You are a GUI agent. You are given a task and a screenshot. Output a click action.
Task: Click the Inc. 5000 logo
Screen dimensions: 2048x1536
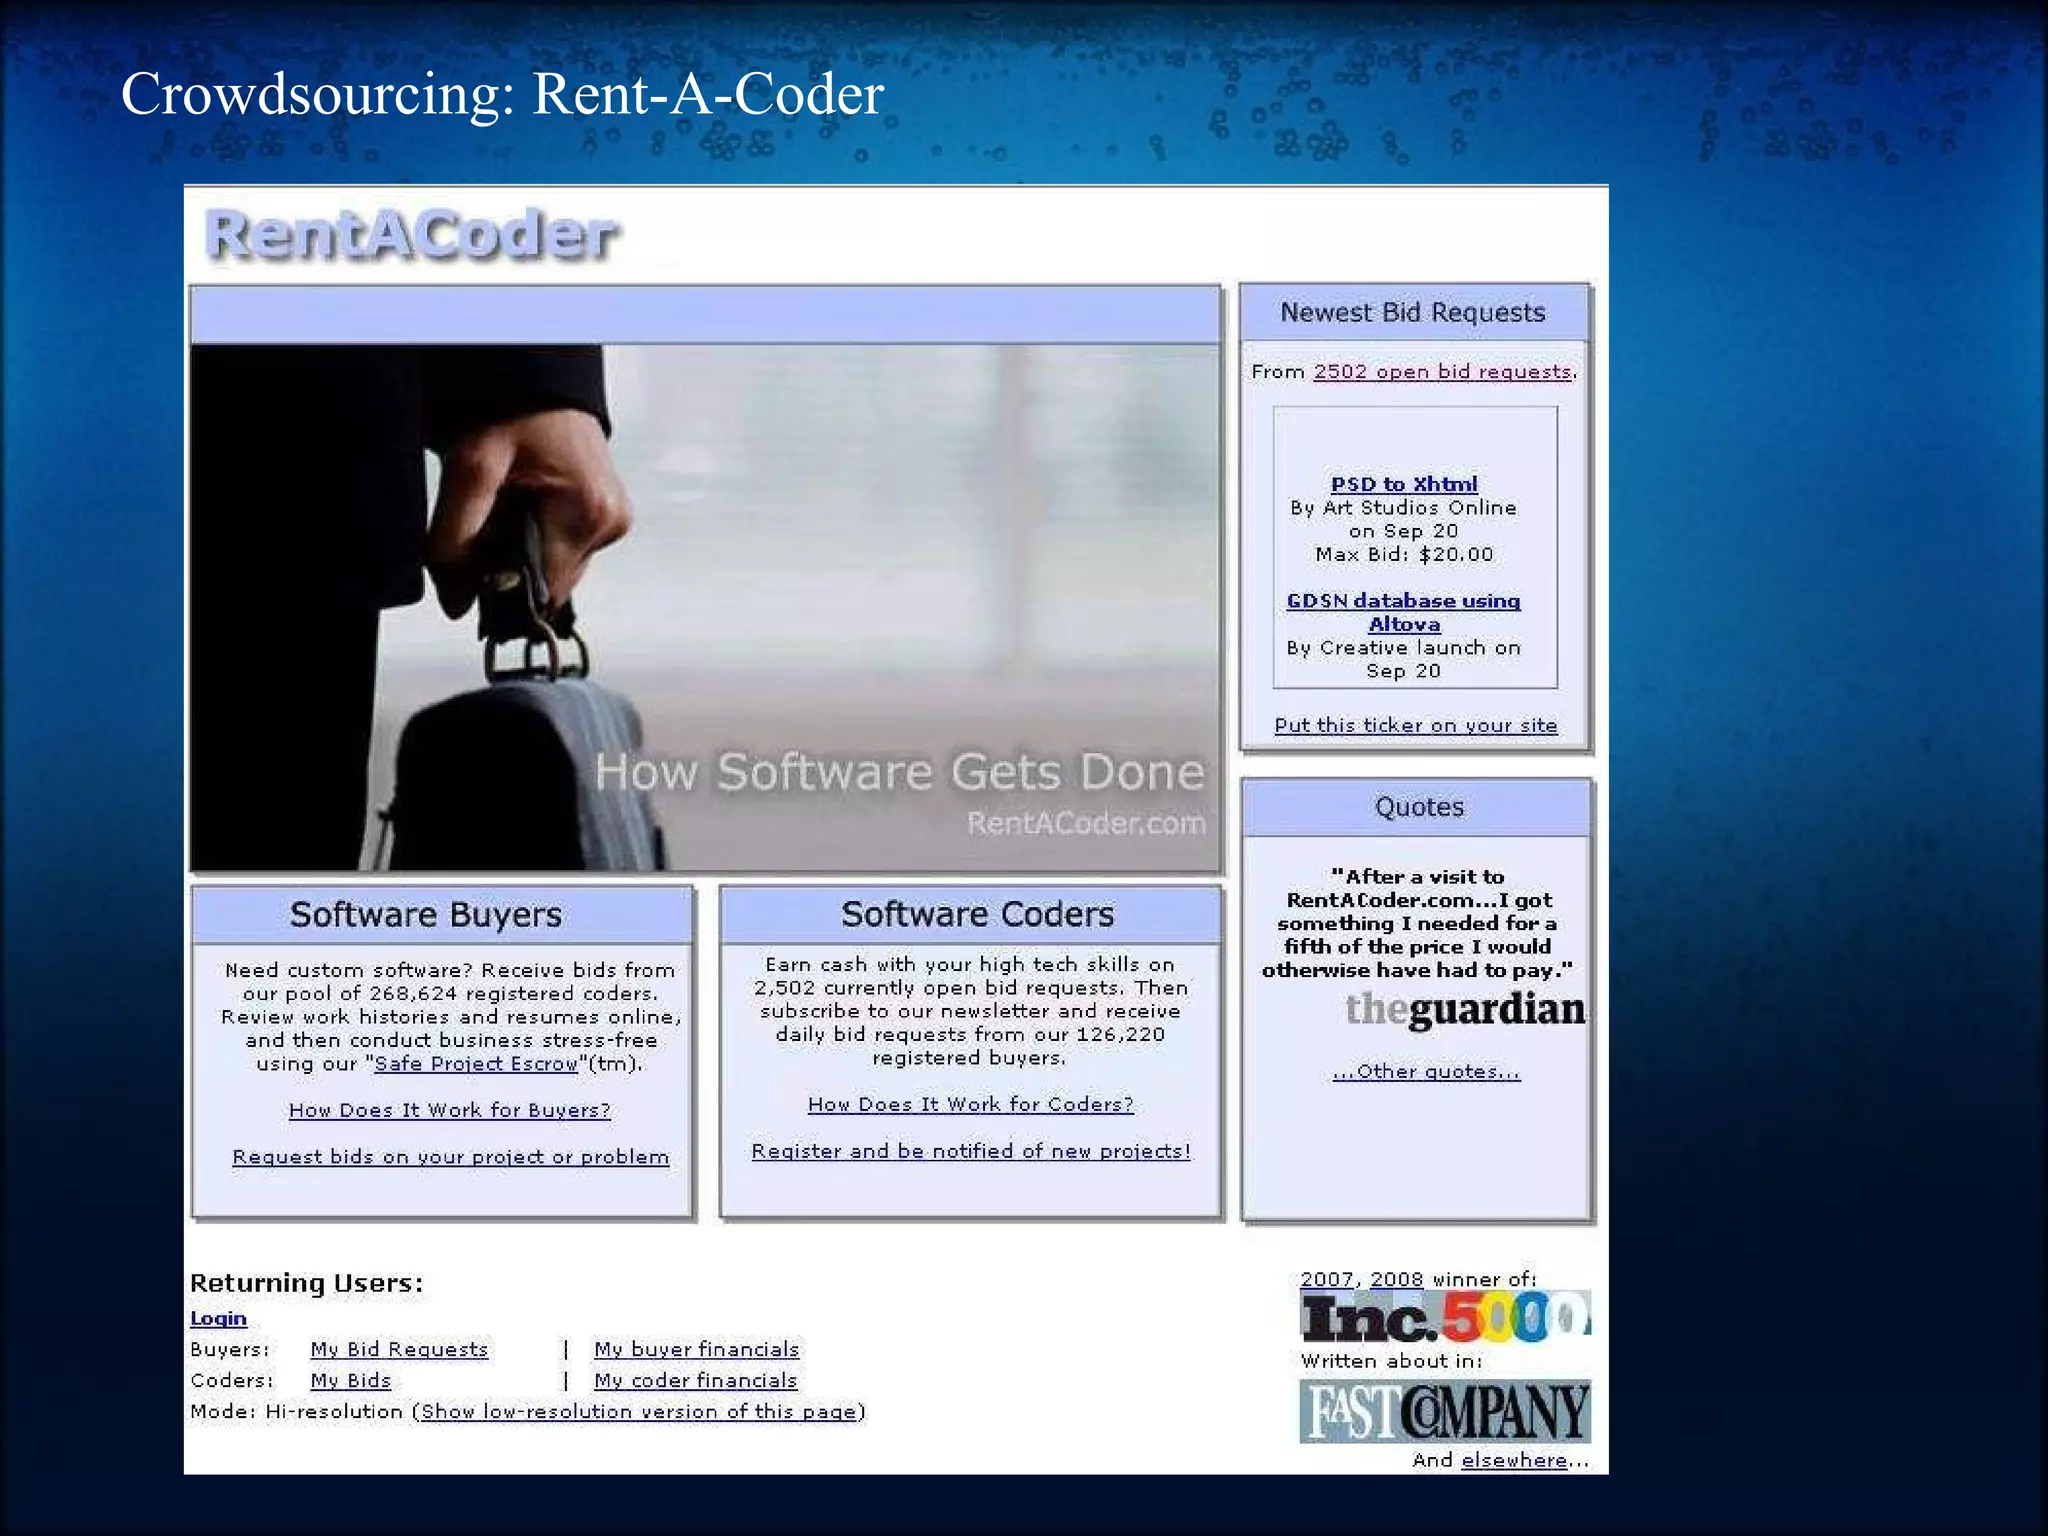1446,1318
